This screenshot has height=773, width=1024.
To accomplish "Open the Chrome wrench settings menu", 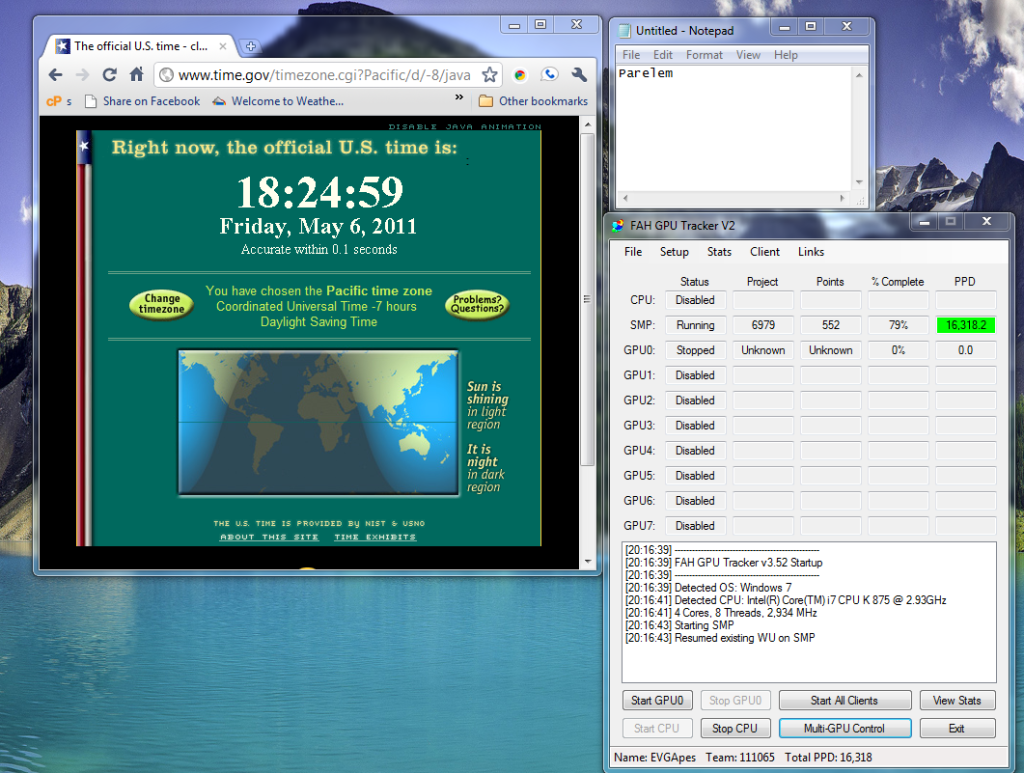I will click(578, 75).
